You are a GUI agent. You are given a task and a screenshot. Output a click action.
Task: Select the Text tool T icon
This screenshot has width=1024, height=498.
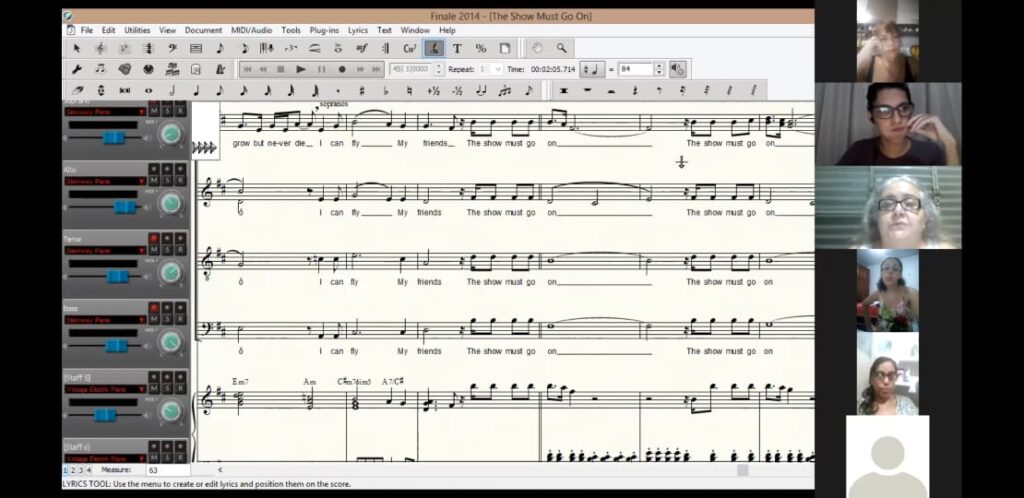(x=457, y=48)
